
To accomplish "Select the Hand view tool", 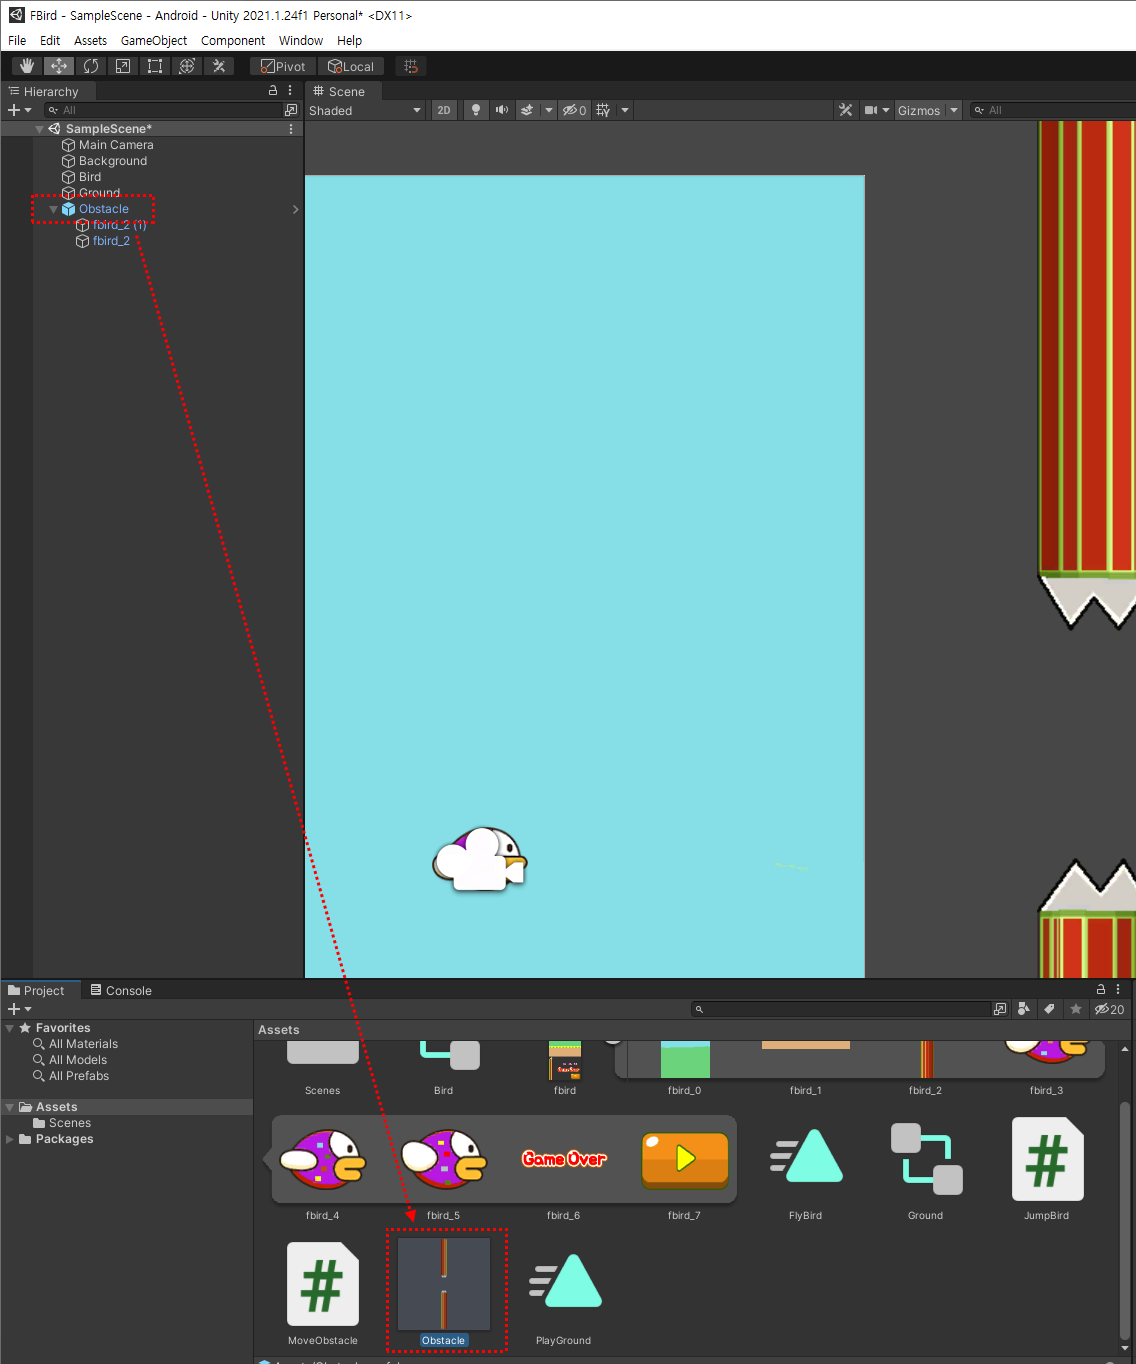I will click(x=27, y=66).
